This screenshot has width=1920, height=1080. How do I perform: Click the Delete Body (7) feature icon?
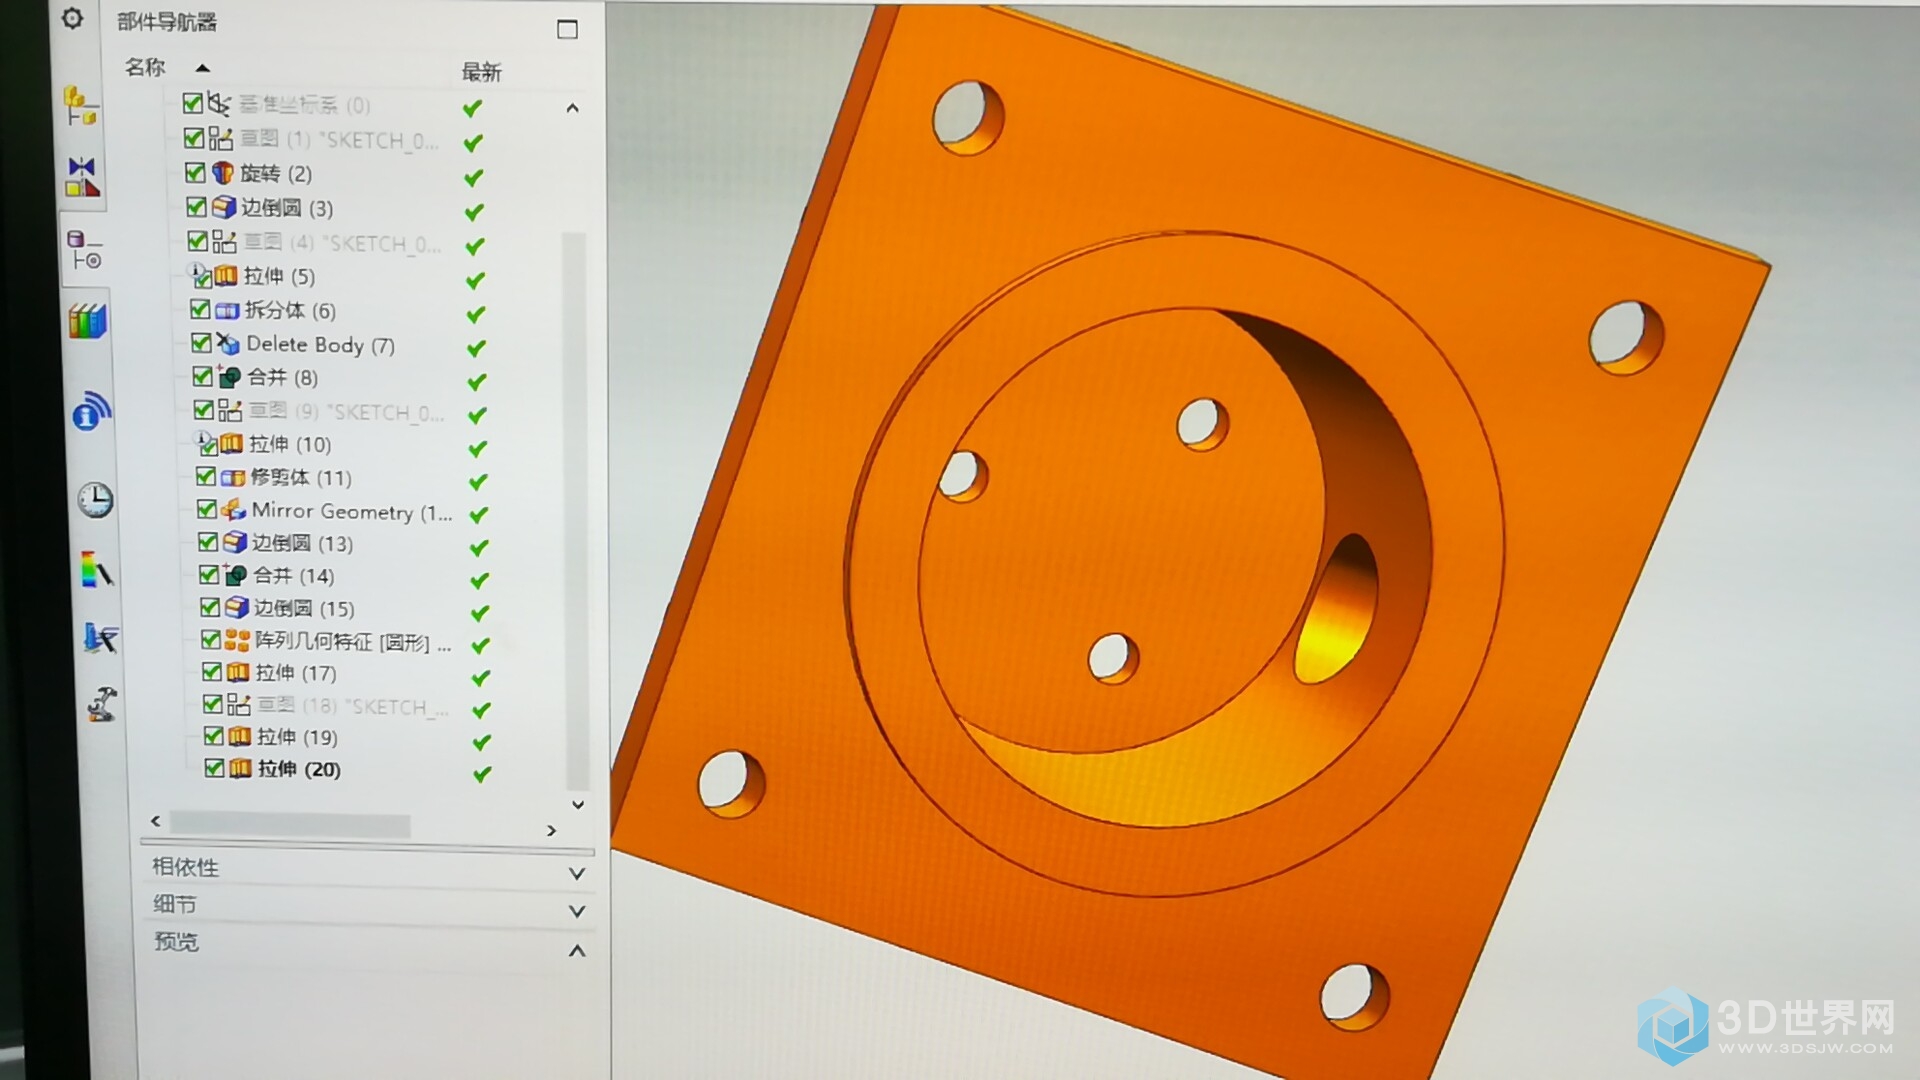point(228,344)
